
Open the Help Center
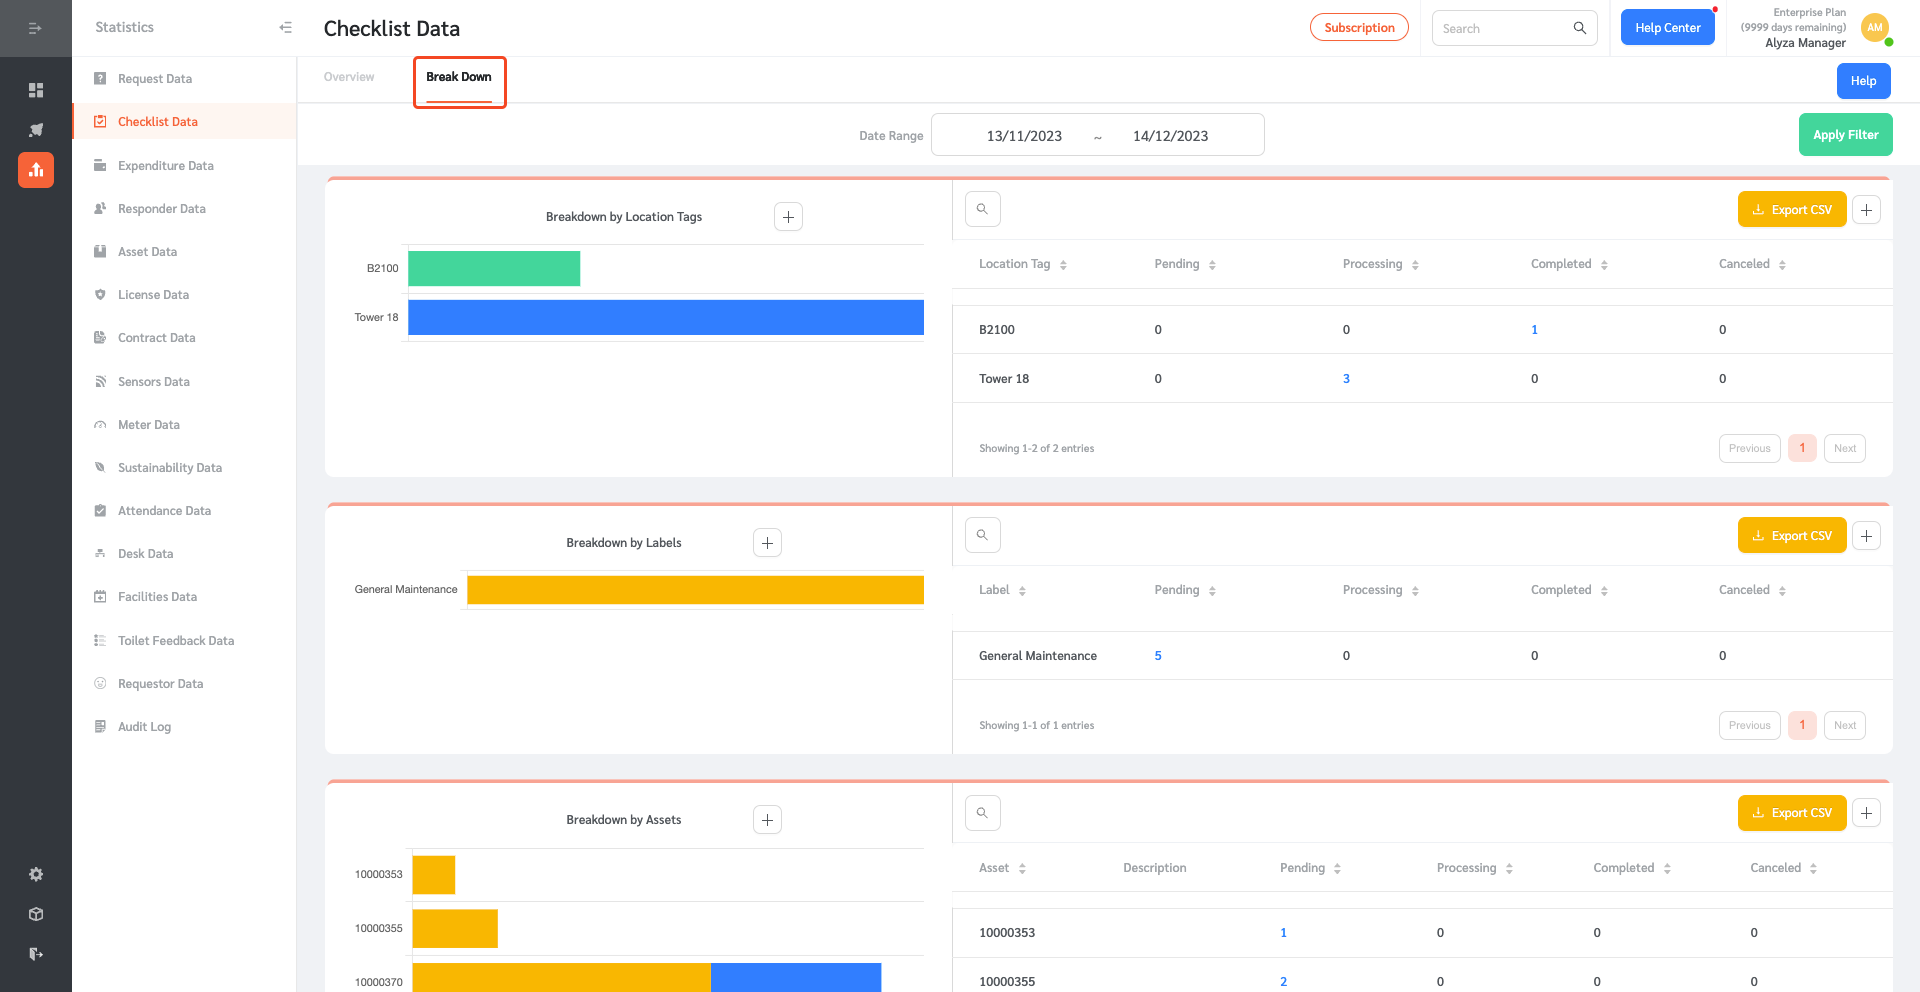[1668, 28]
